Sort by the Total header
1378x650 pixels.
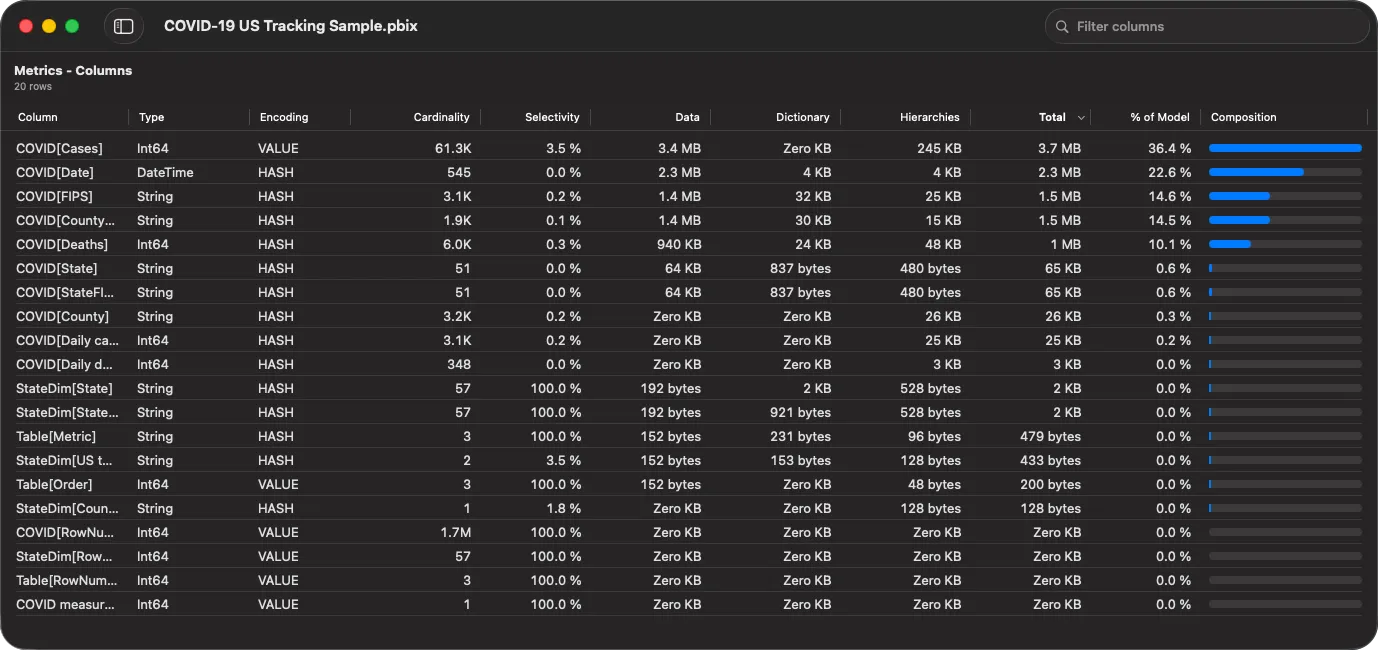pos(1052,117)
